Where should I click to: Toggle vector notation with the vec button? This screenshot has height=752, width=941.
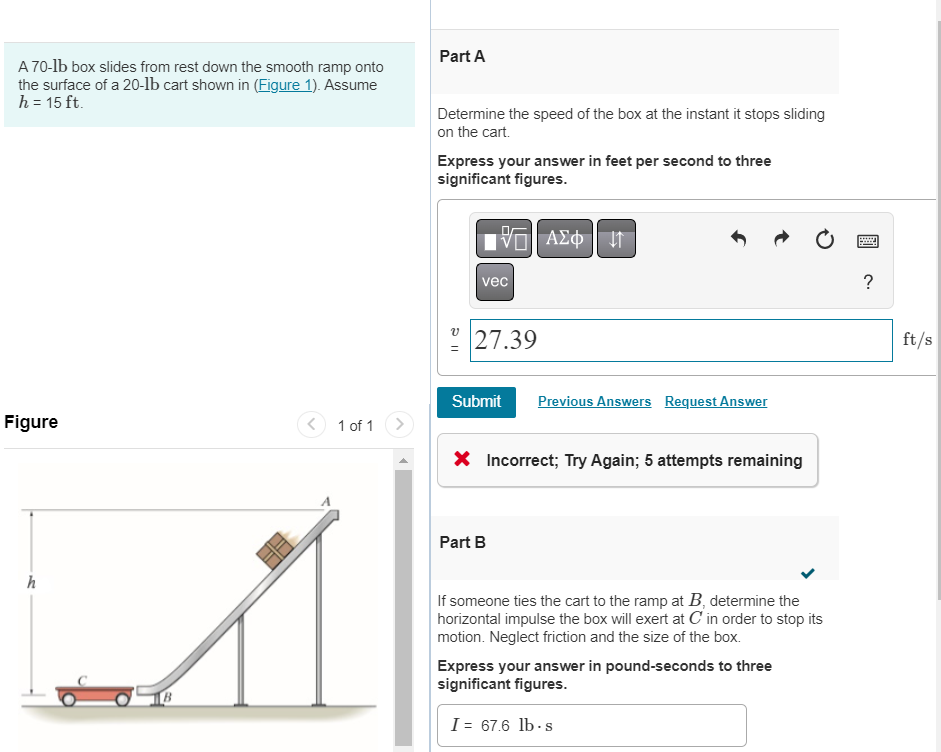[494, 281]
